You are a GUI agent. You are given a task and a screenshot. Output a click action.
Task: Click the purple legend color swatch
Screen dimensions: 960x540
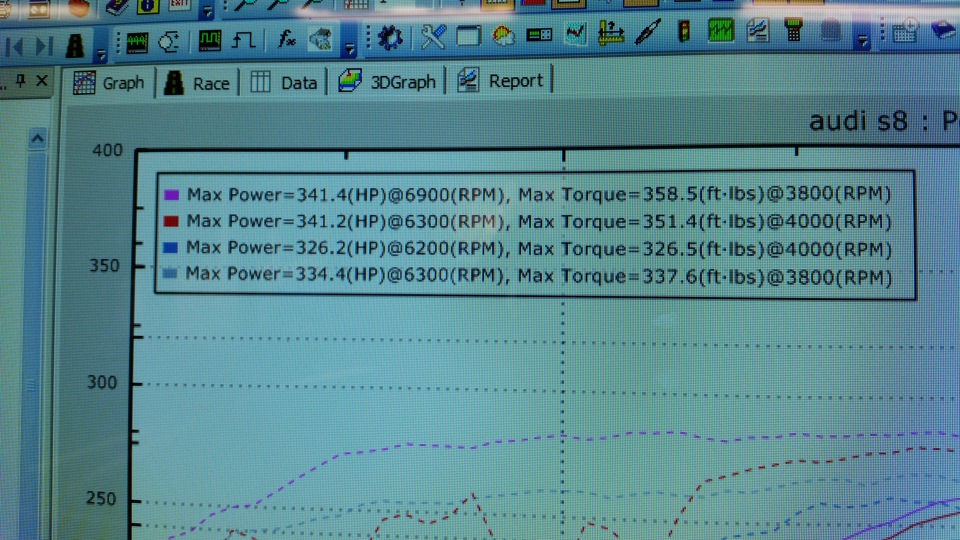pyautogui.click(x=171, y=195)
